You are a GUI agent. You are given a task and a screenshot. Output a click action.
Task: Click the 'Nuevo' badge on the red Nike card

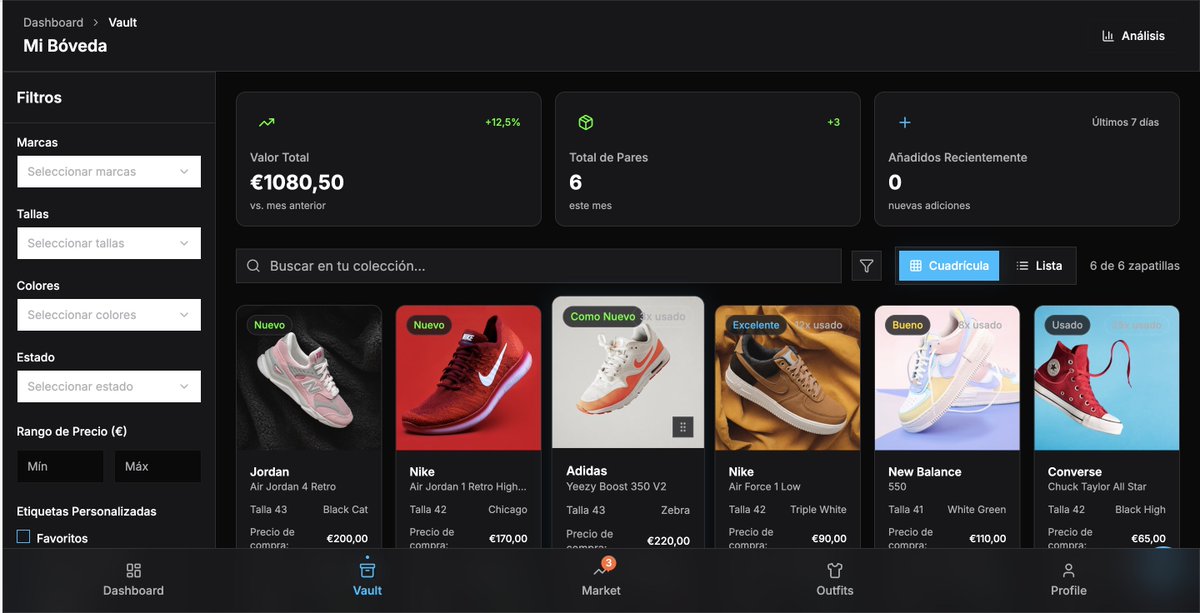[x=429, y=325]
